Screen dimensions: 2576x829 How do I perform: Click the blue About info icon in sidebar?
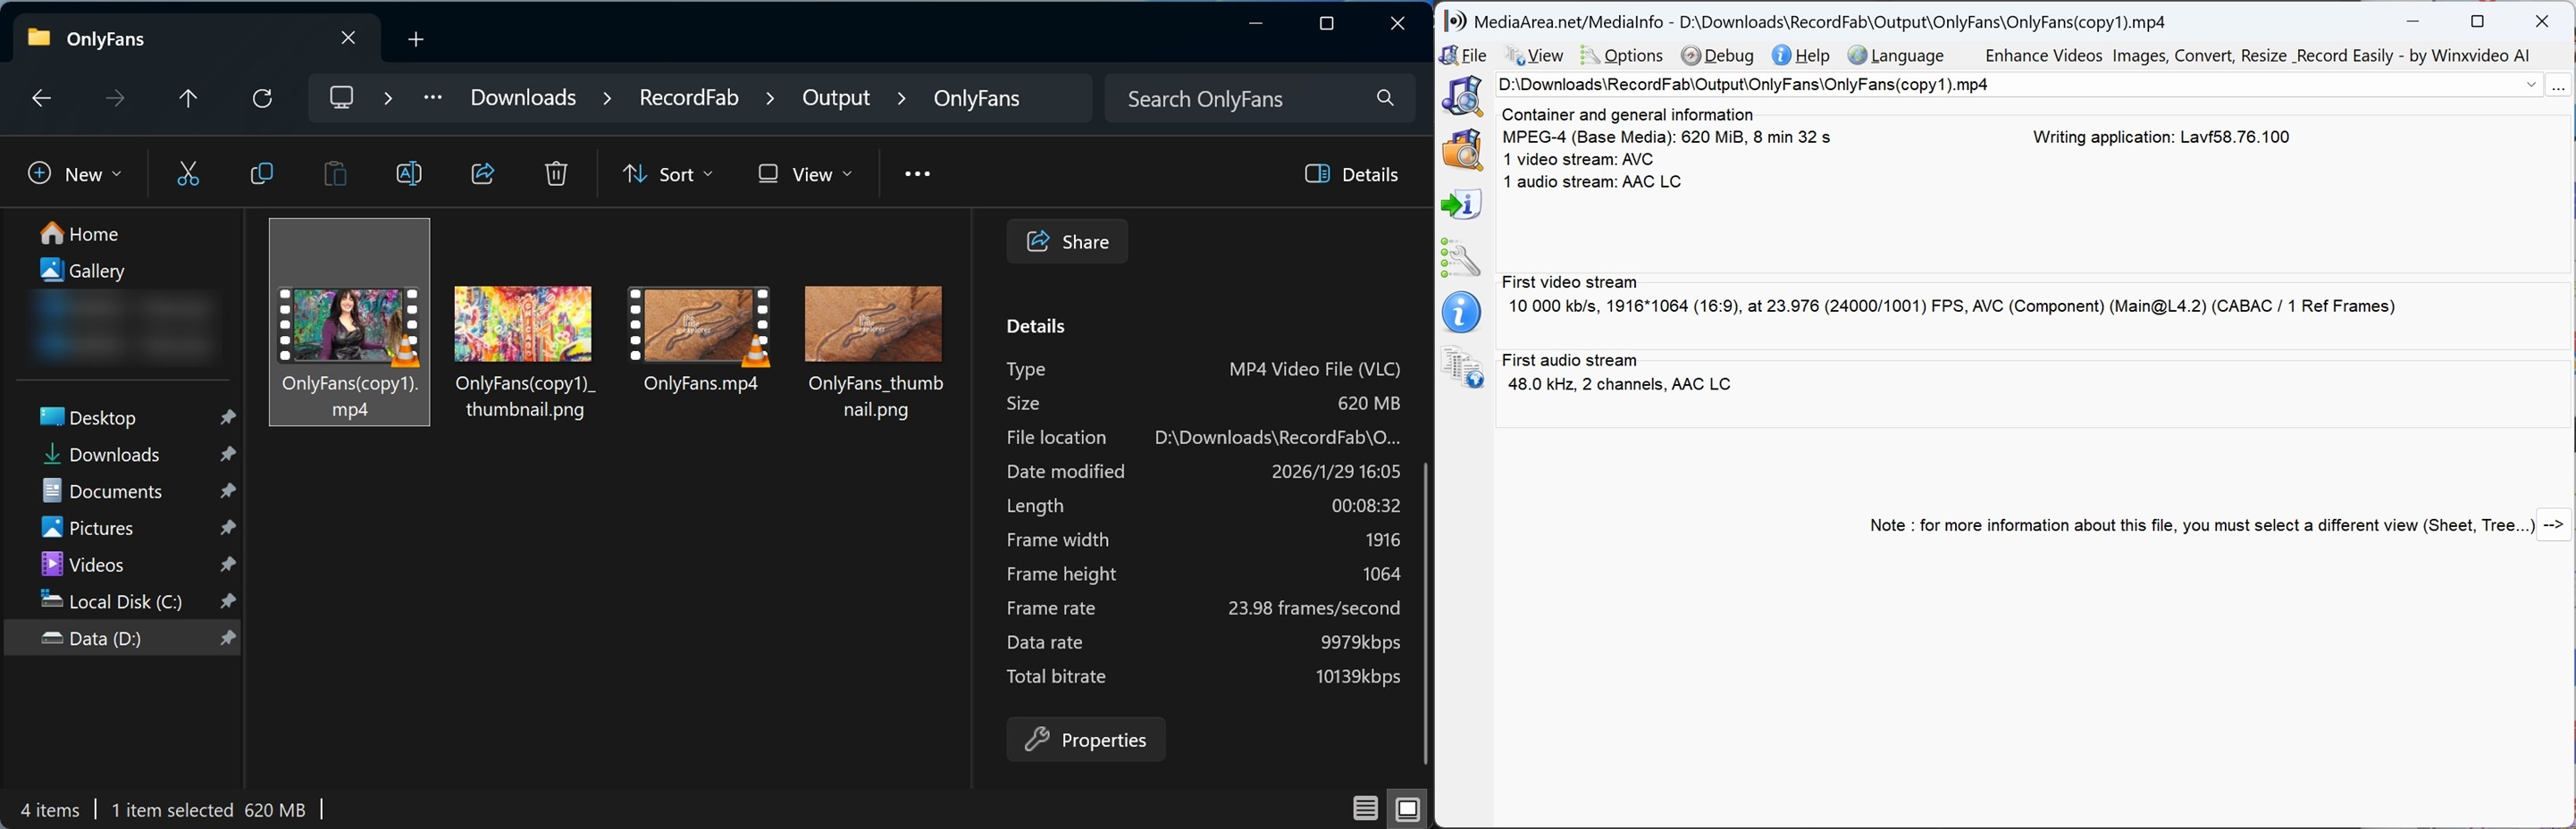[x=1462, y=313]
